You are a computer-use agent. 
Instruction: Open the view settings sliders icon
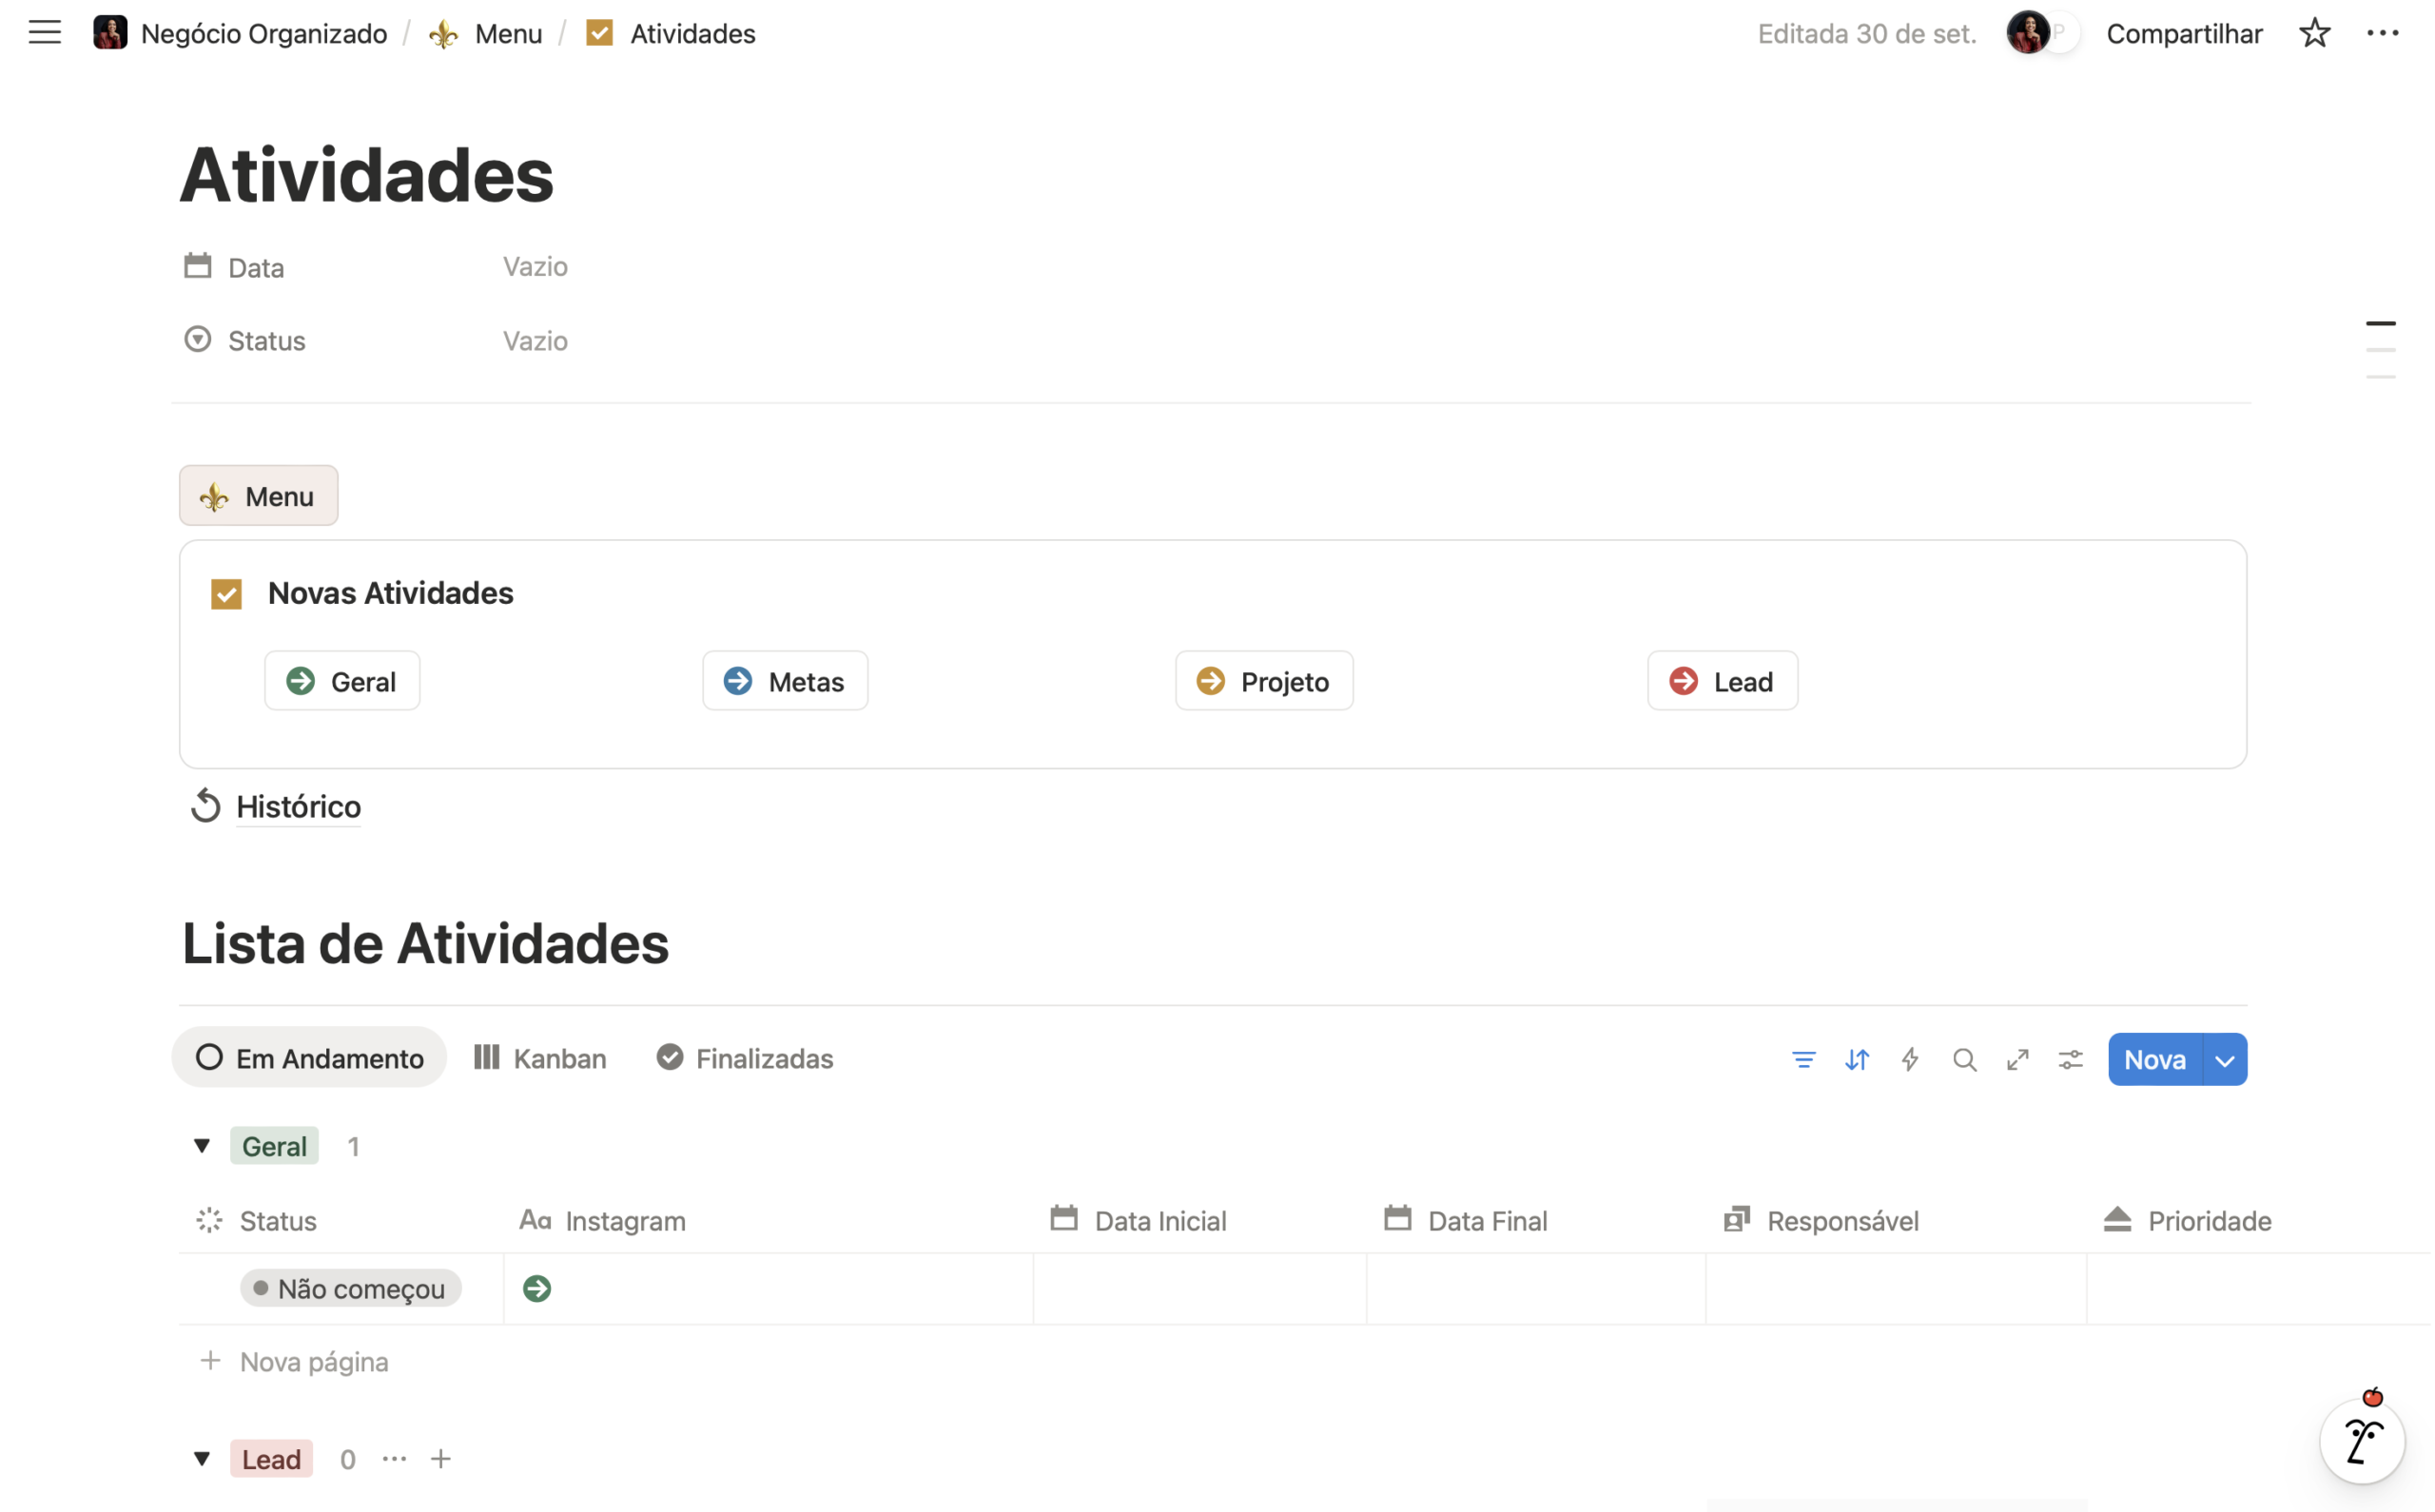(2071, 1060)
